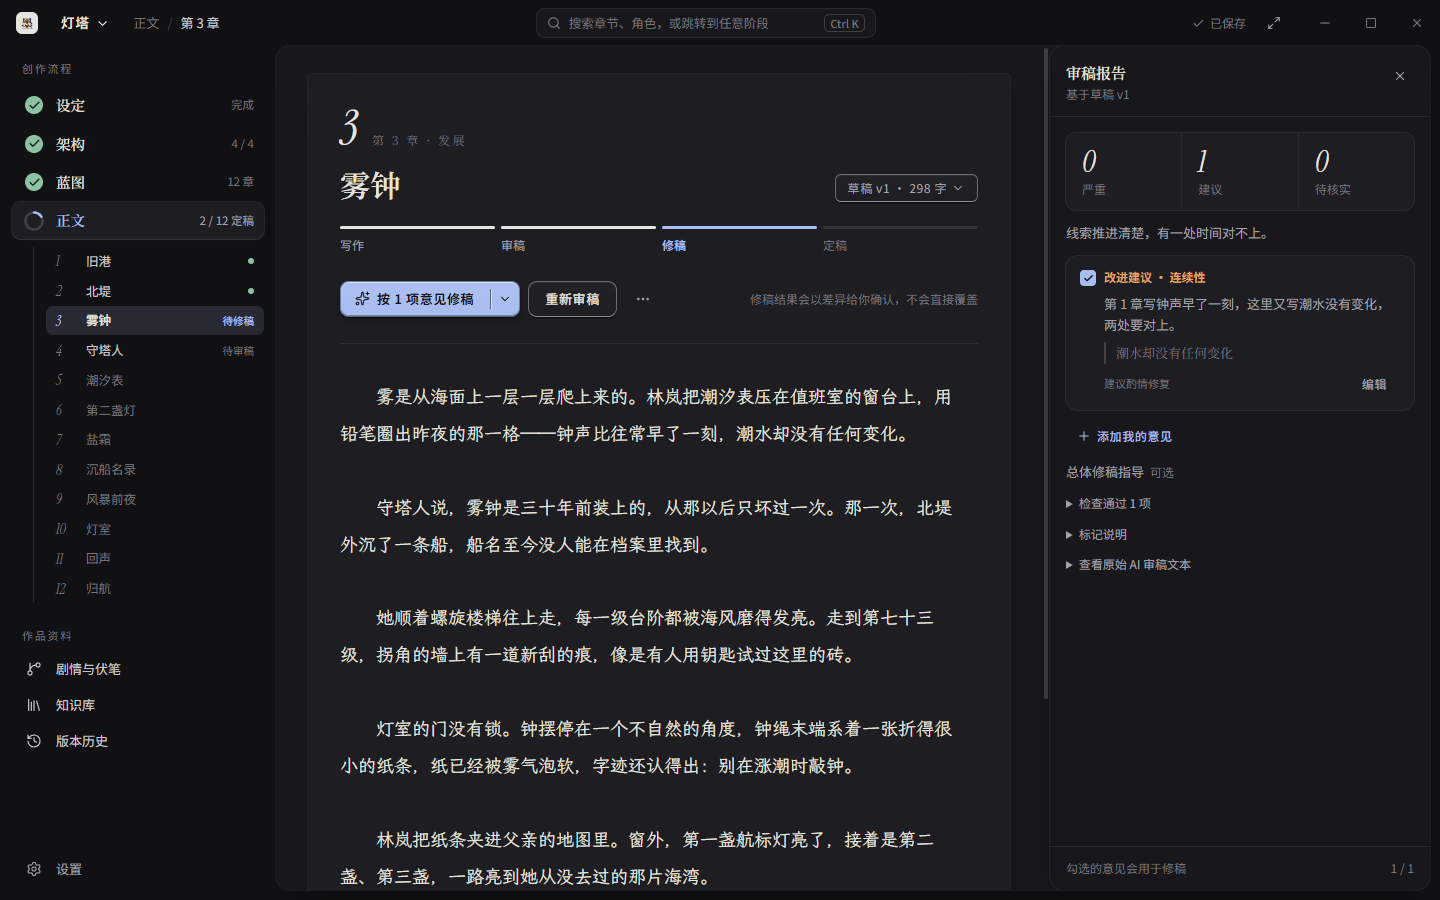The image size is (1440, 900).
Task: Click 编辑 on the suggestion card
Action: tap(1374, 384)
